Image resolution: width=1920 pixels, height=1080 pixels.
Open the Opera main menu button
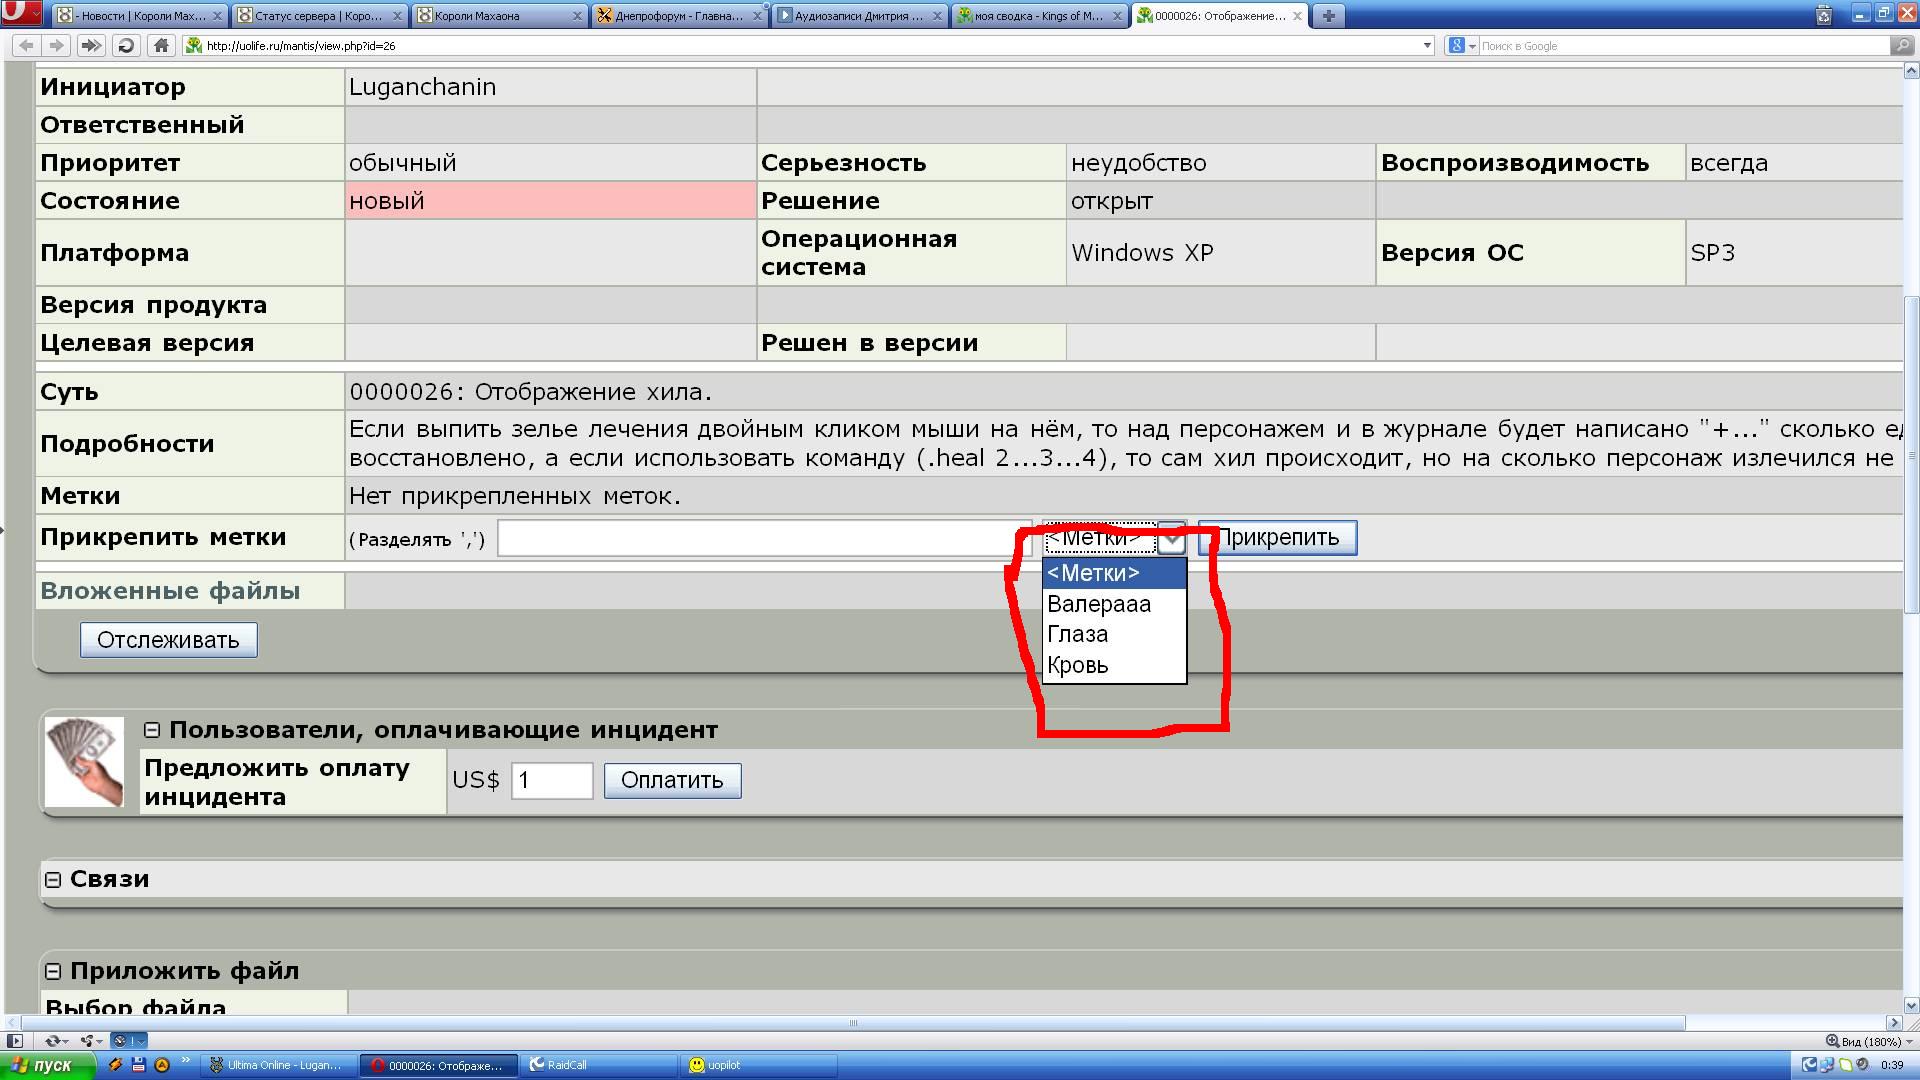tap(20, 14)
